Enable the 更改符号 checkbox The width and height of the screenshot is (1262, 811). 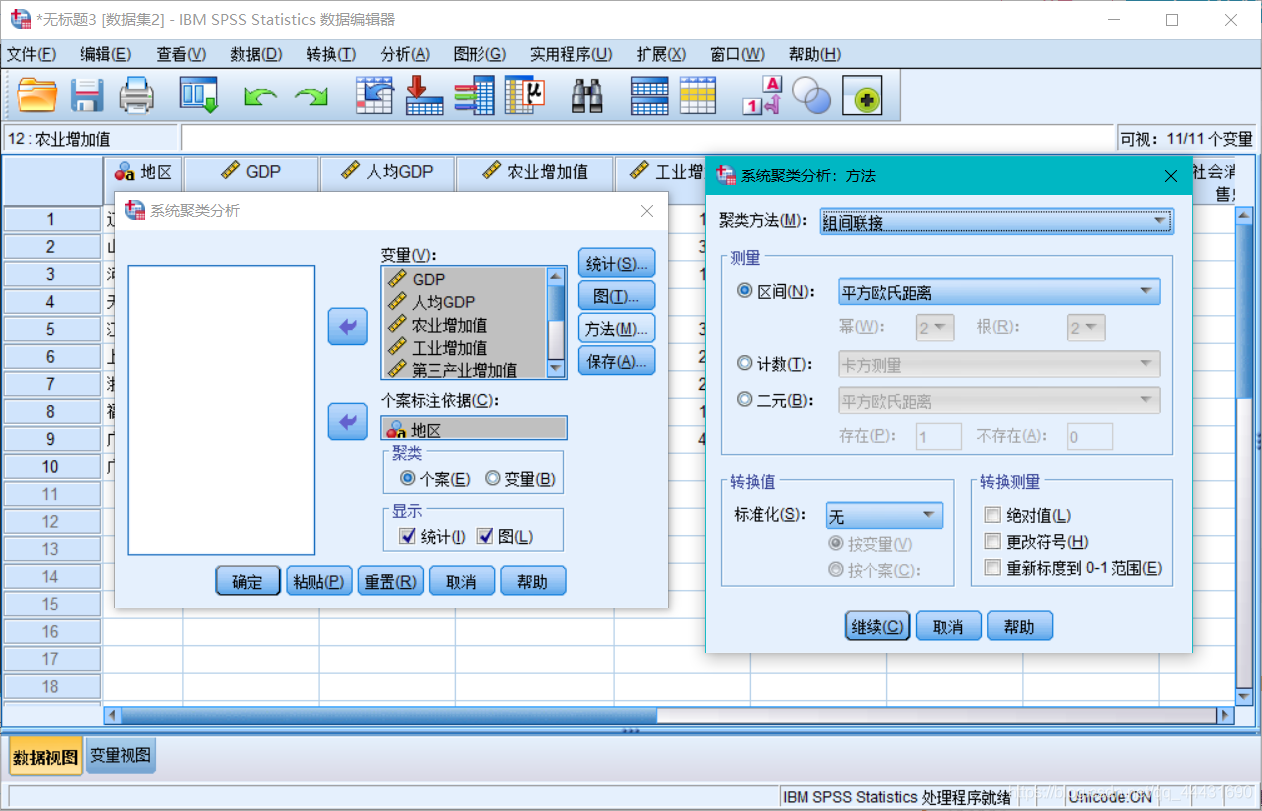coord(993,541)
